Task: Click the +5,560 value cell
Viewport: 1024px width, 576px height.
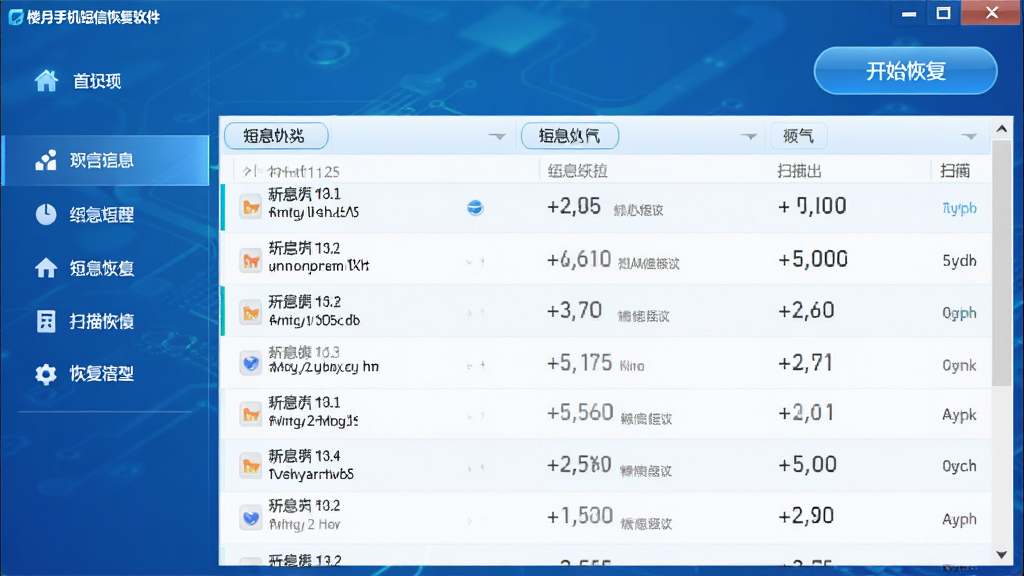Action: click(580, 412)
